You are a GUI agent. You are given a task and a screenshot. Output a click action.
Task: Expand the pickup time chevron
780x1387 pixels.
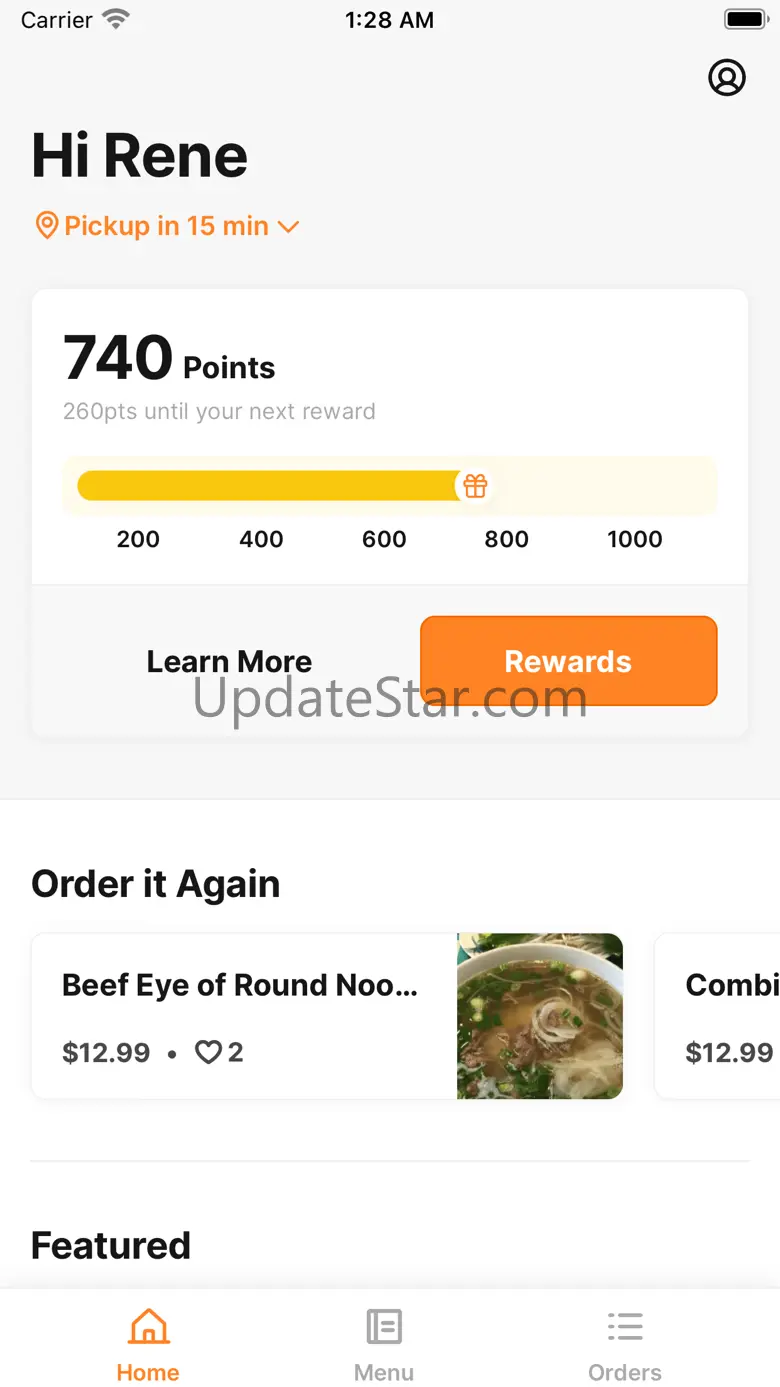288,227
